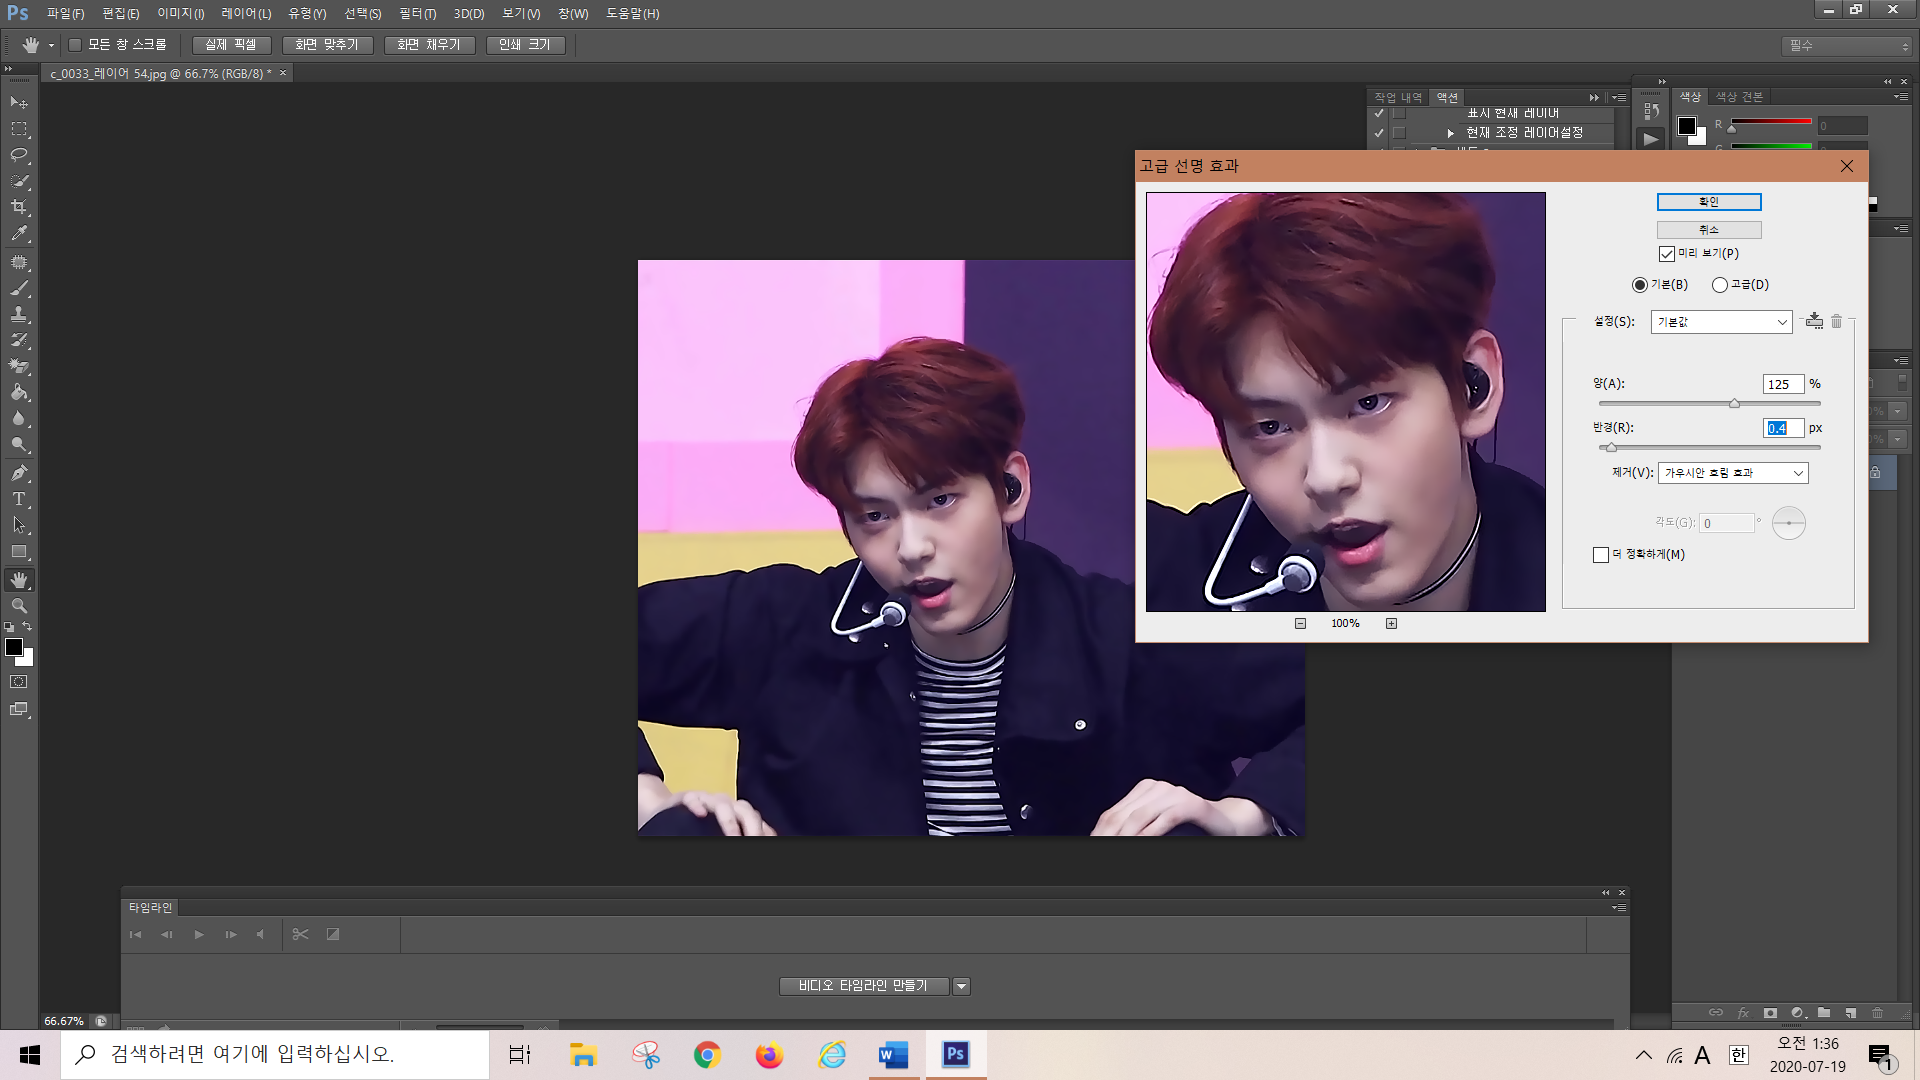Select the Crop tool
Screen dimensions: 1920x1080
(x=19, y=207)
